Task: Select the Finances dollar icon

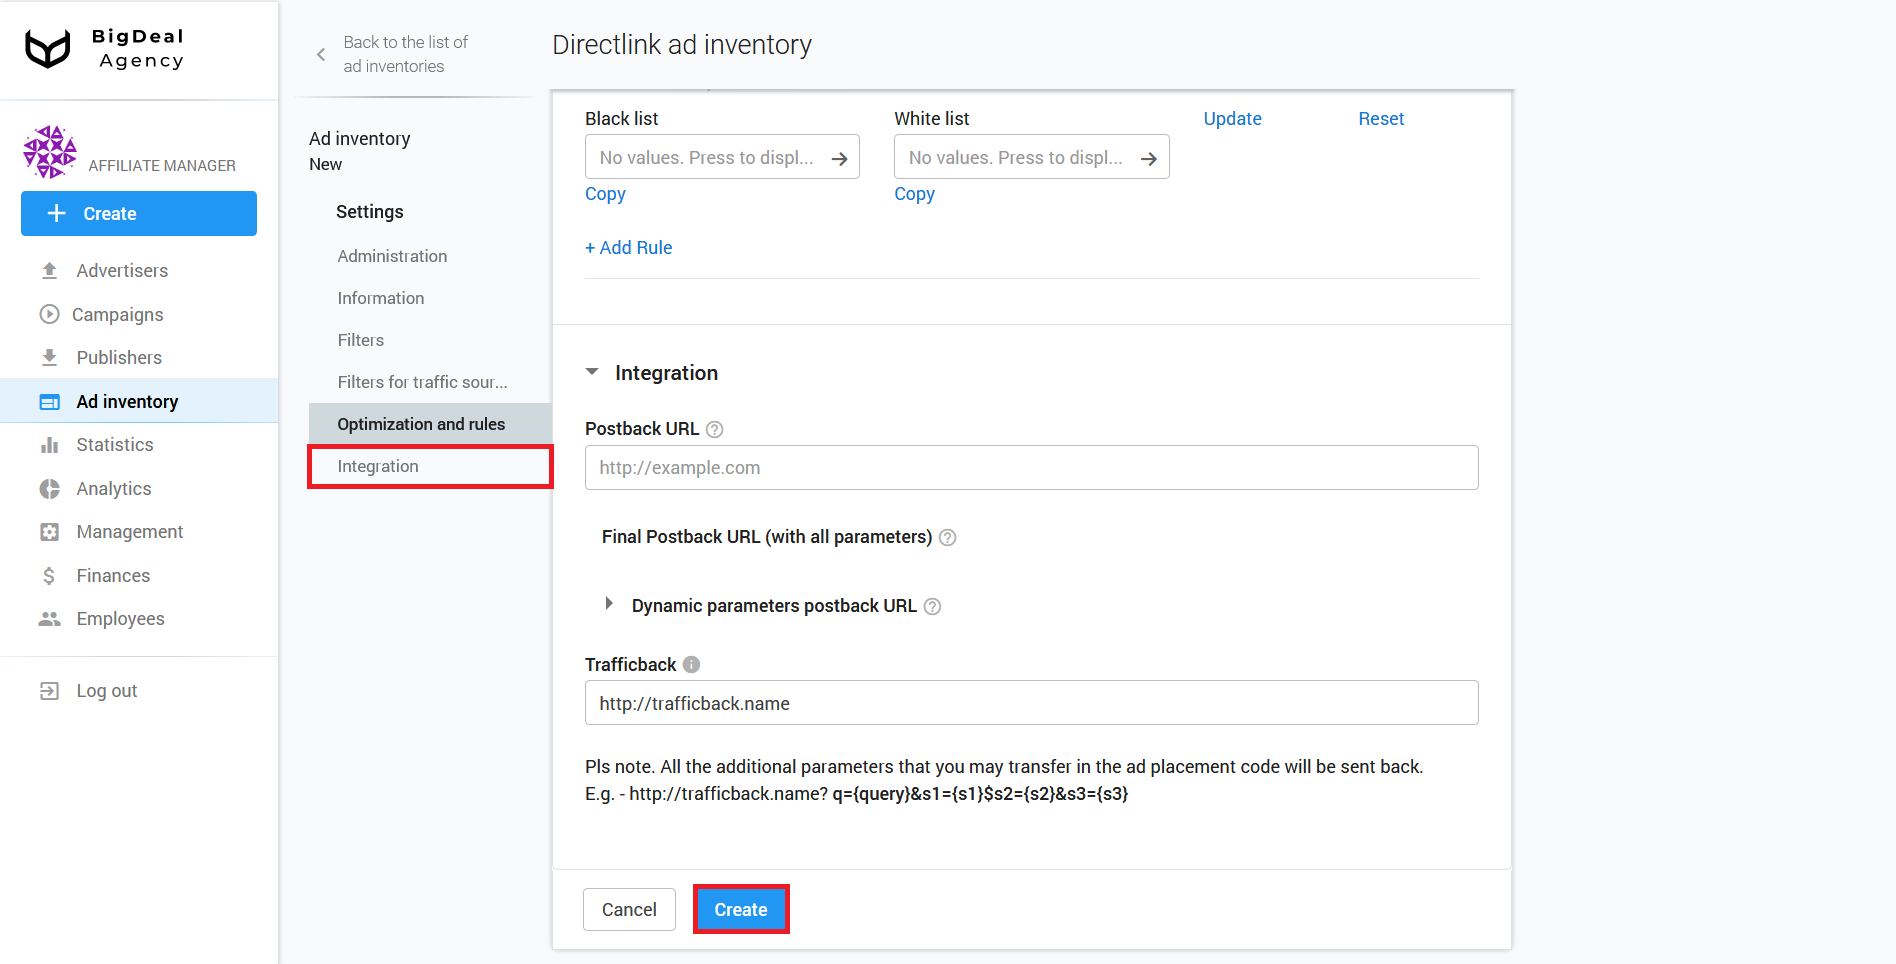Action: [x=50, y=575]
